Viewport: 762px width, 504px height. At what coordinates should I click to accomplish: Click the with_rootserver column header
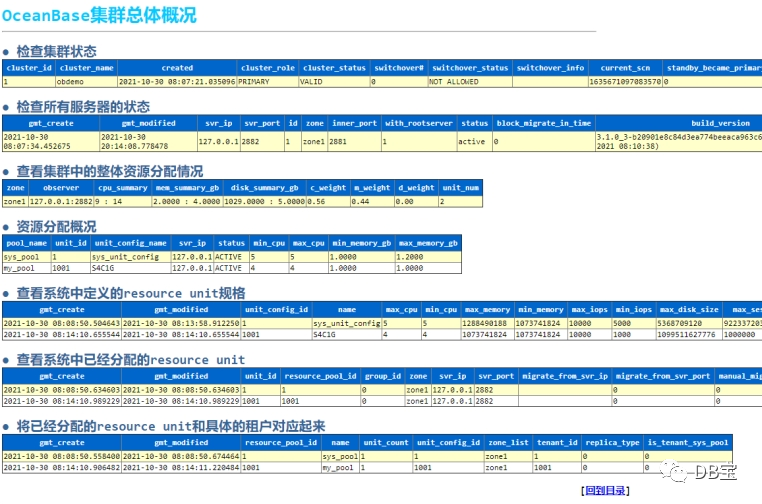tap(418, 123)
